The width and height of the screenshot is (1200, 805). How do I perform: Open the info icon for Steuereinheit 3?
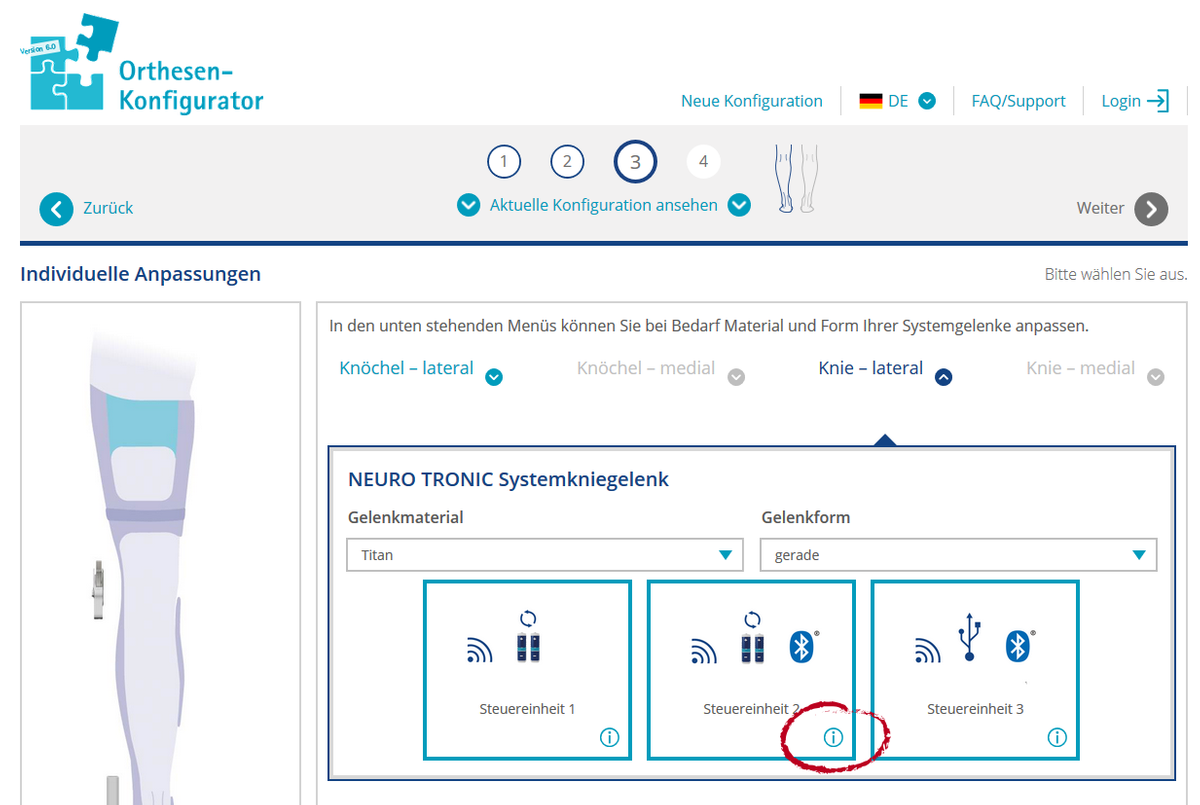[1057, 738]
